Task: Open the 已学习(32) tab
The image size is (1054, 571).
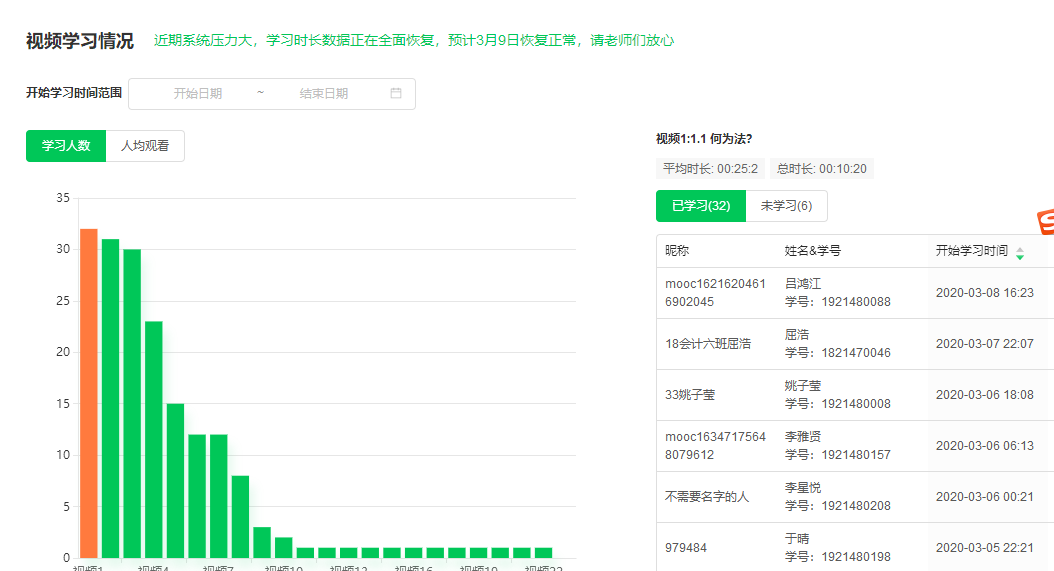Action: pos(701,206)
